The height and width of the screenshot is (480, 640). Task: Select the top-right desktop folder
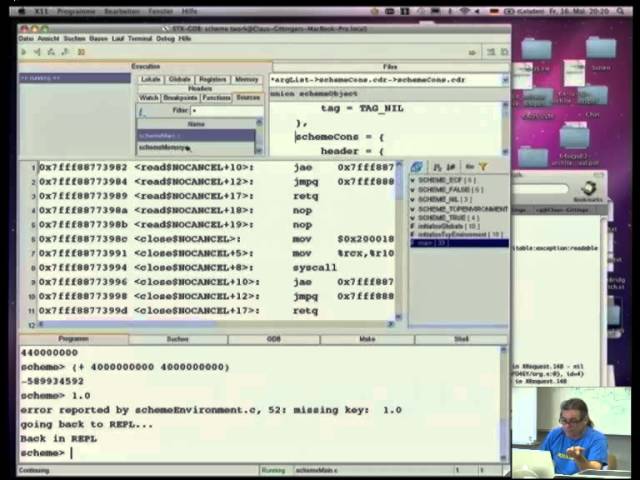tap(601, 47)
